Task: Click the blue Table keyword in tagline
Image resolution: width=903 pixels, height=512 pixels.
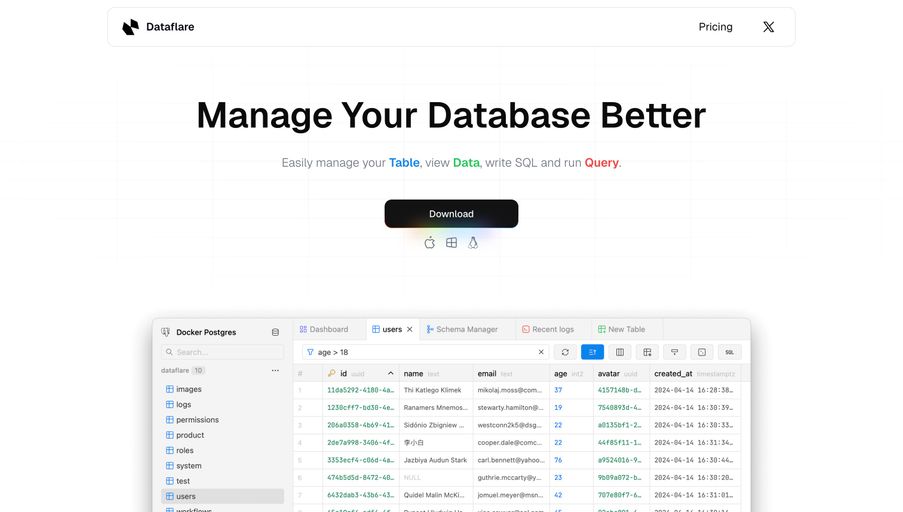Action: (x=404, y=163)
